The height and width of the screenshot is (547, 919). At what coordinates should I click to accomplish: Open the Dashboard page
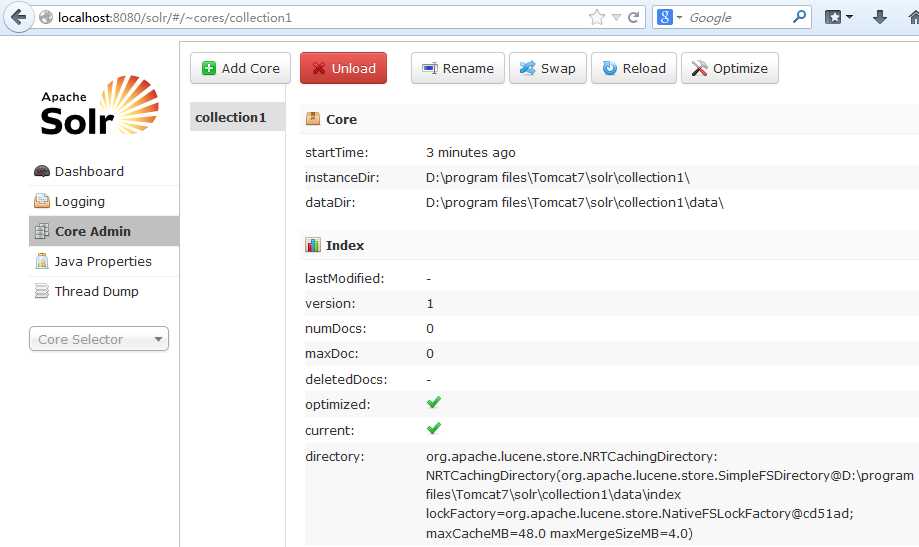[89, 171]
